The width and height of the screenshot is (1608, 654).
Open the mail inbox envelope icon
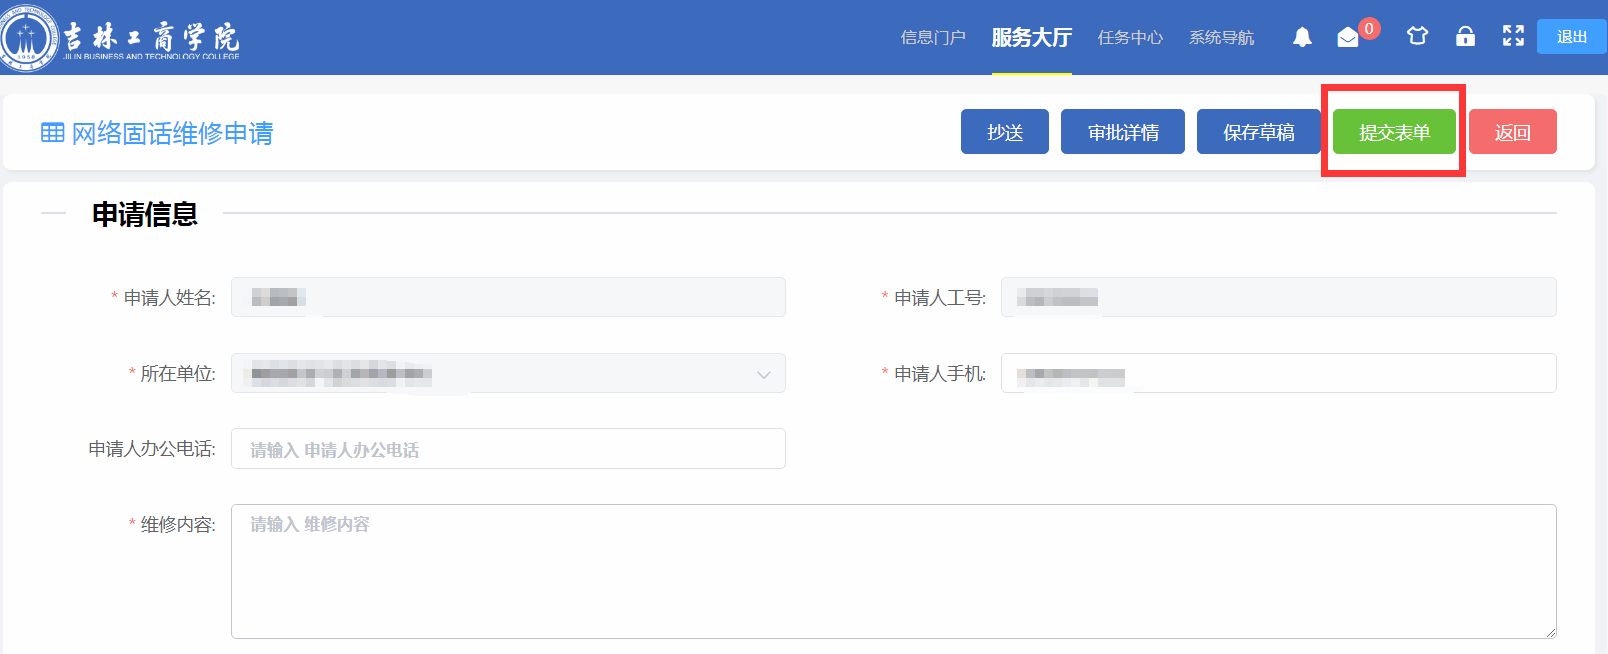pos(1348,37)
